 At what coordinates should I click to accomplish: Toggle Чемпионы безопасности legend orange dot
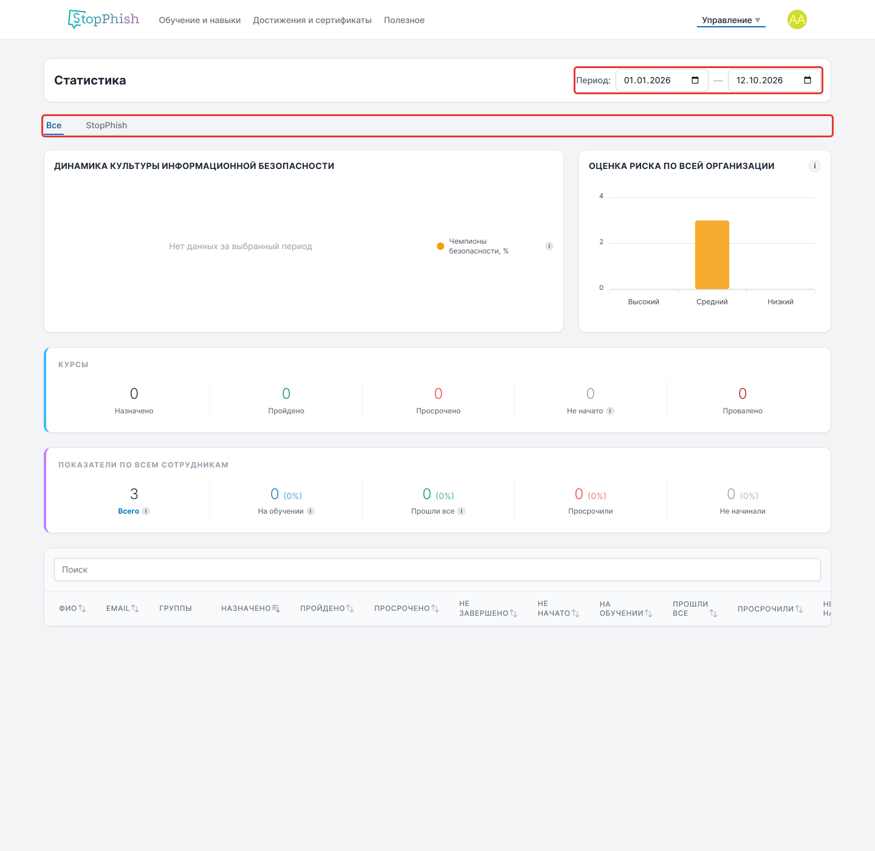440,246
